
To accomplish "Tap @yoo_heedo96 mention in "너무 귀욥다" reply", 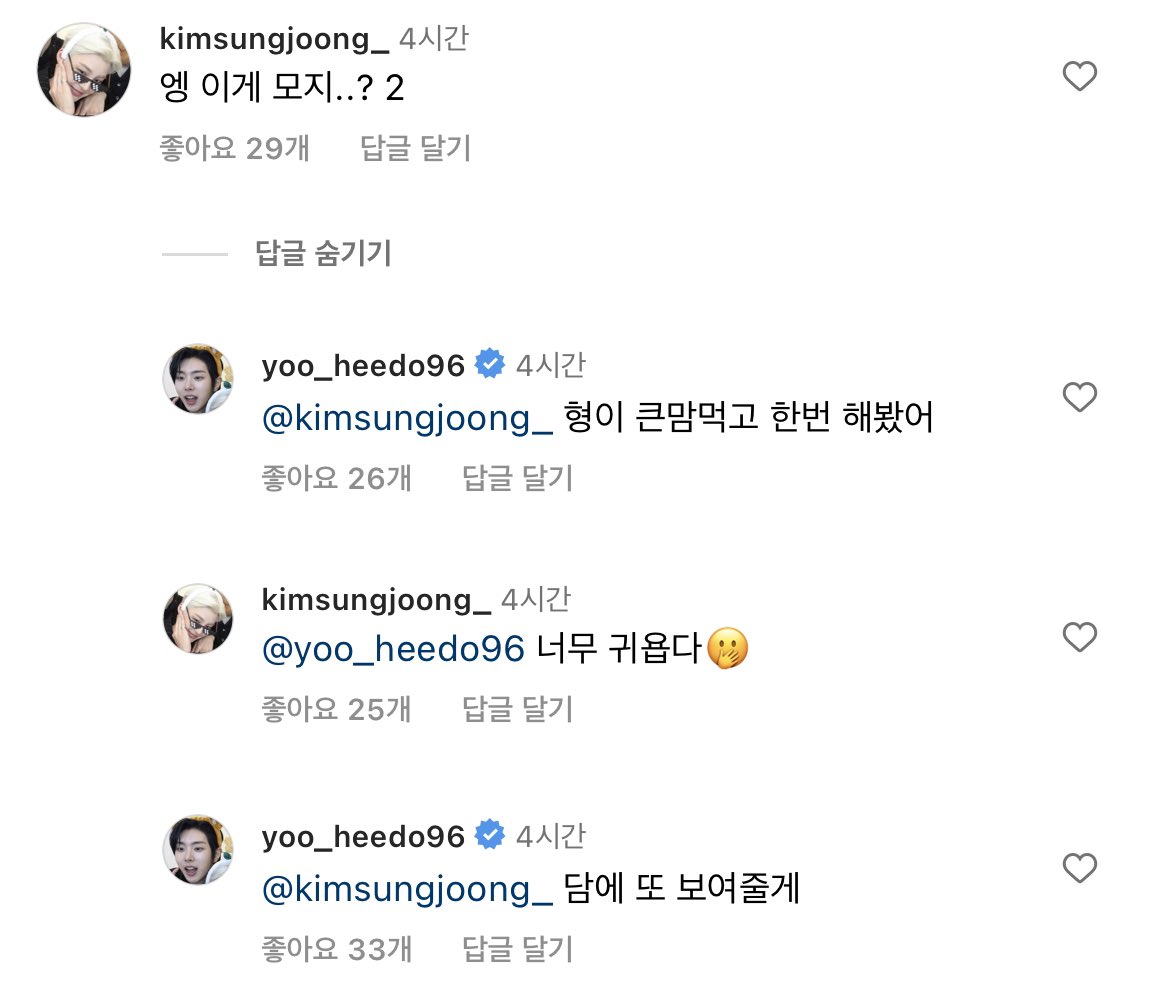I will [392, 650].
